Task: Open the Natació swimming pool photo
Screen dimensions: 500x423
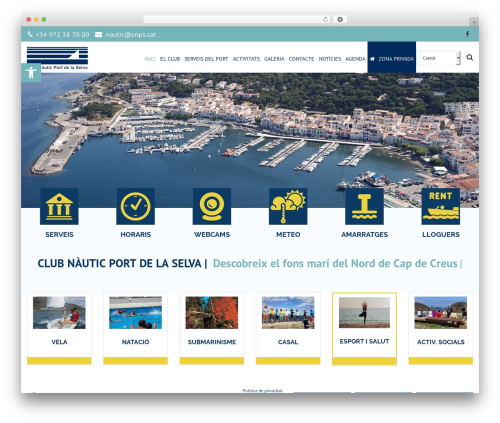Action: tap(135, 313)
